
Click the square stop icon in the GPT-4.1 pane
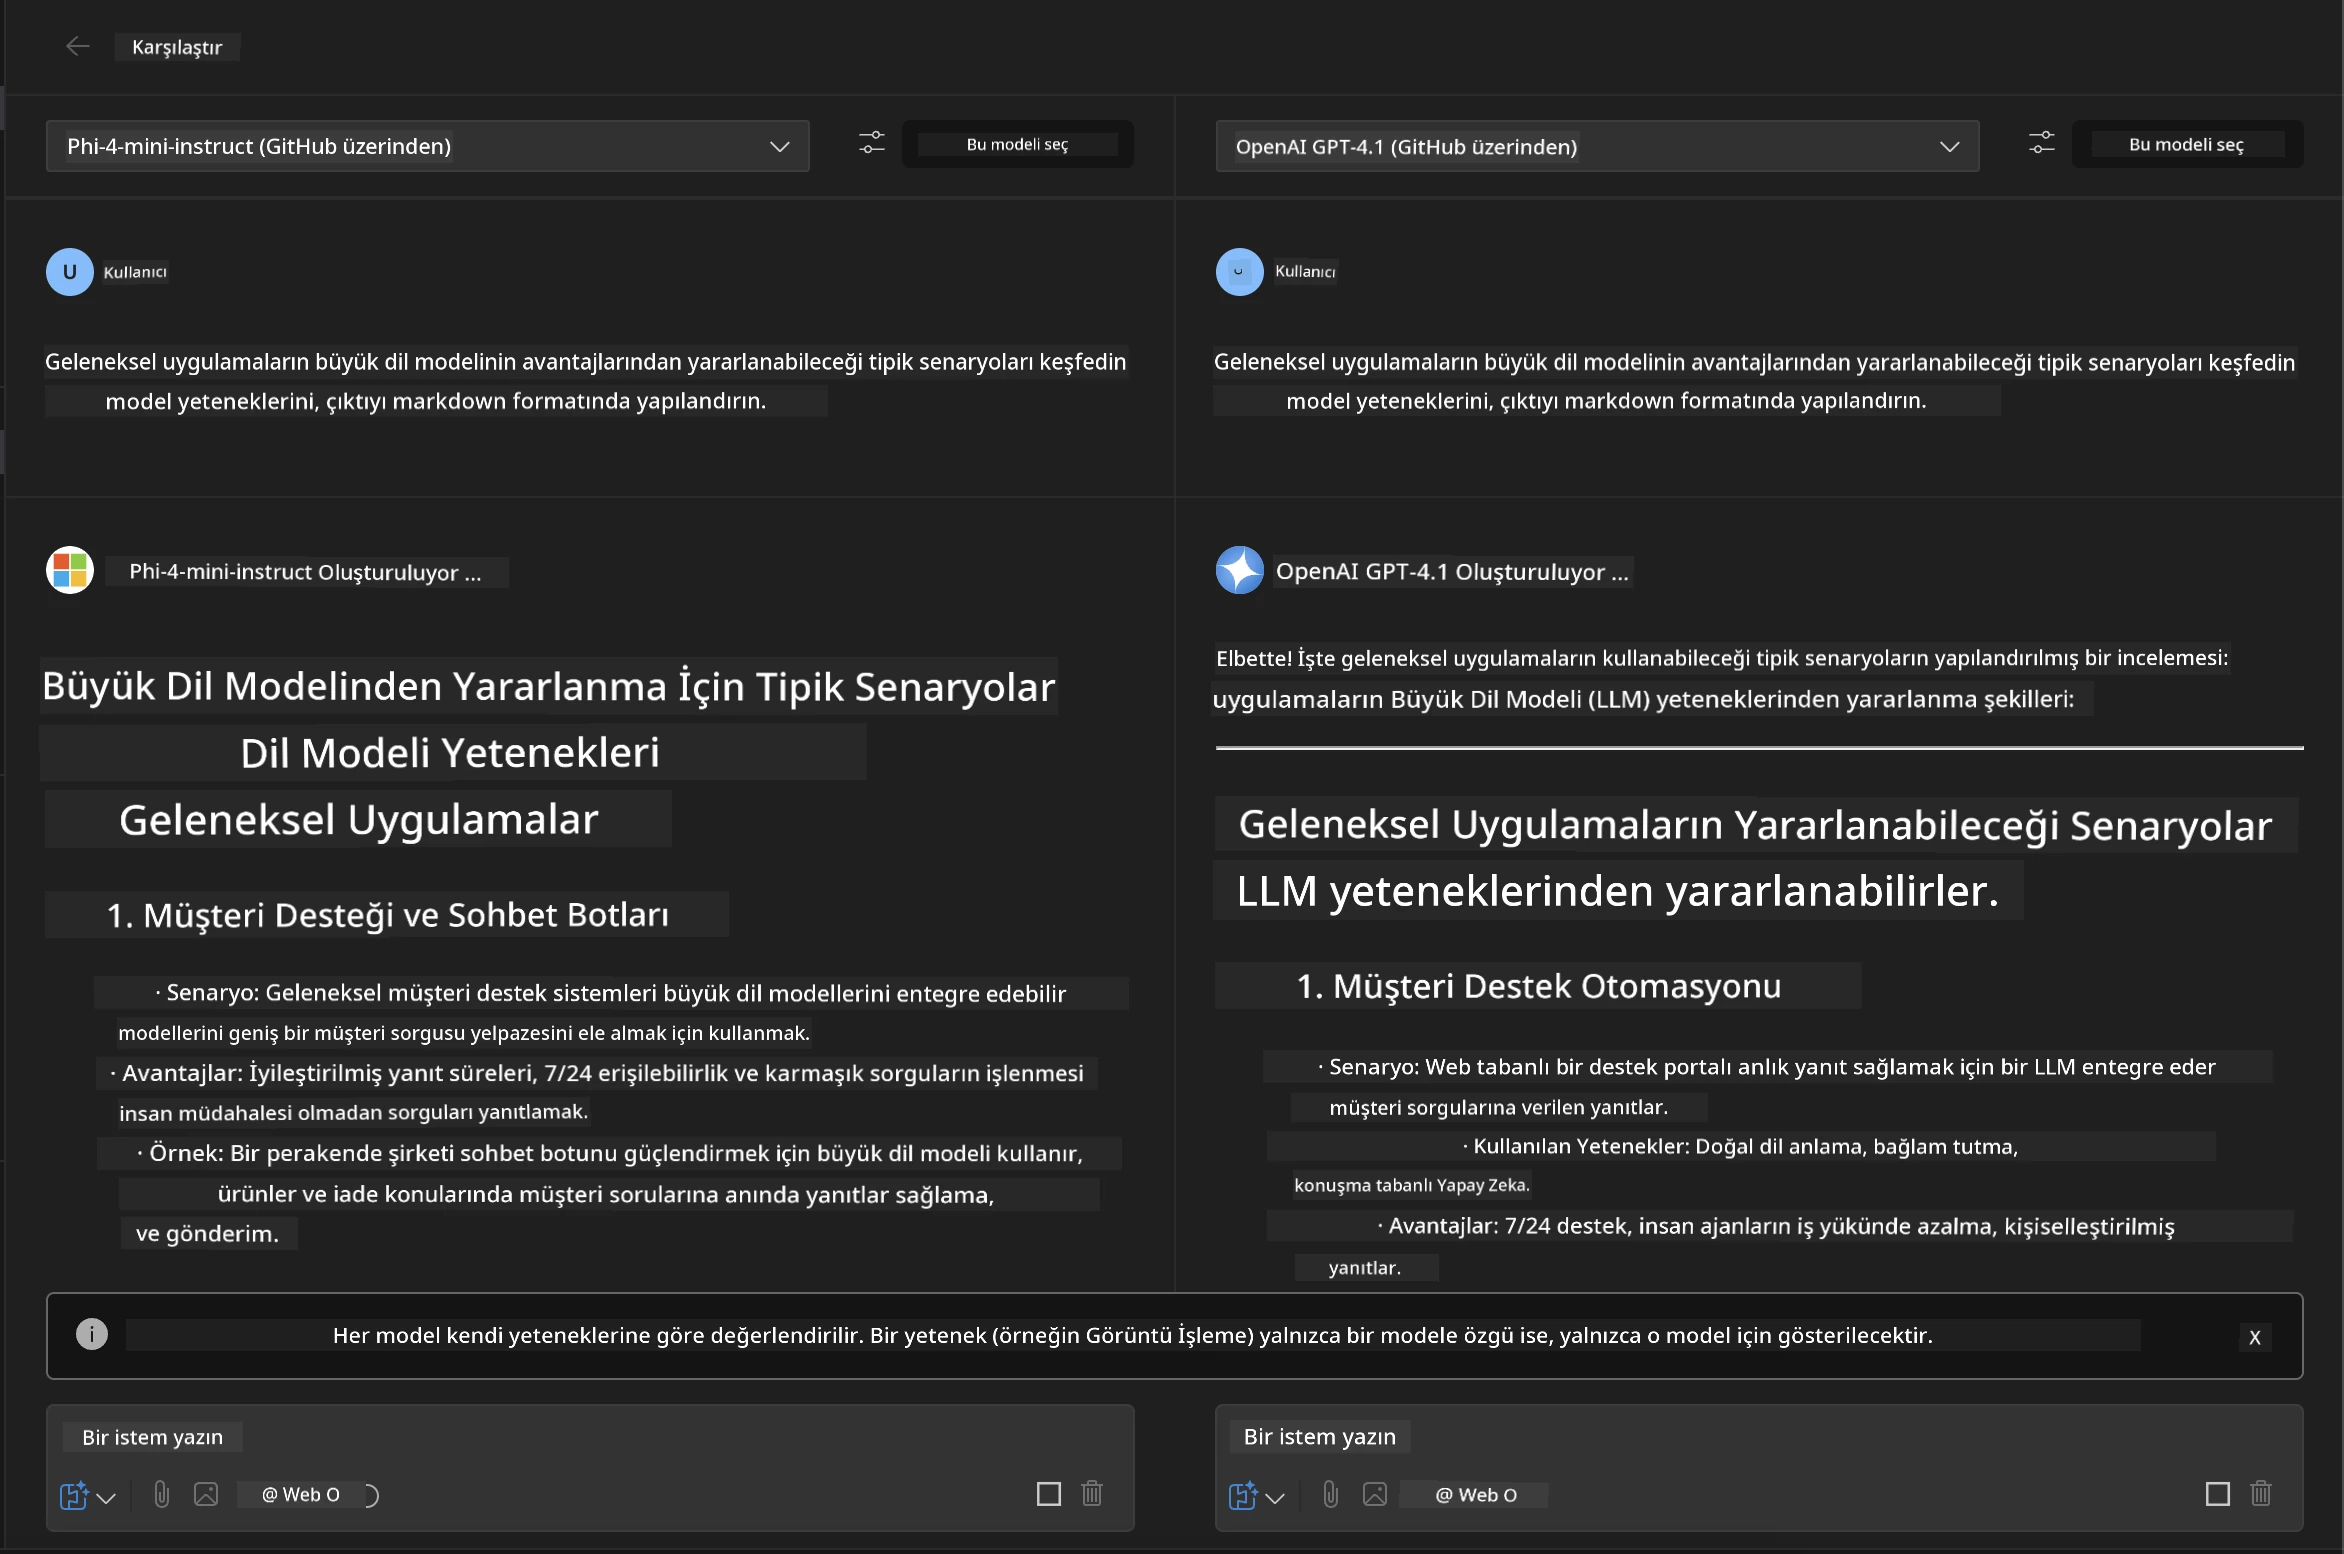point(2218,1494)
